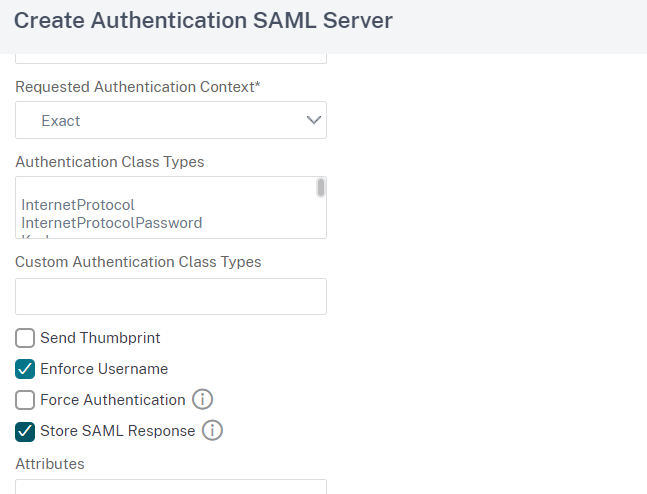The height and width of the screenshot is (494, 647).
Task: Click the partially visible field at form top
Action: [x=170, y=58]
